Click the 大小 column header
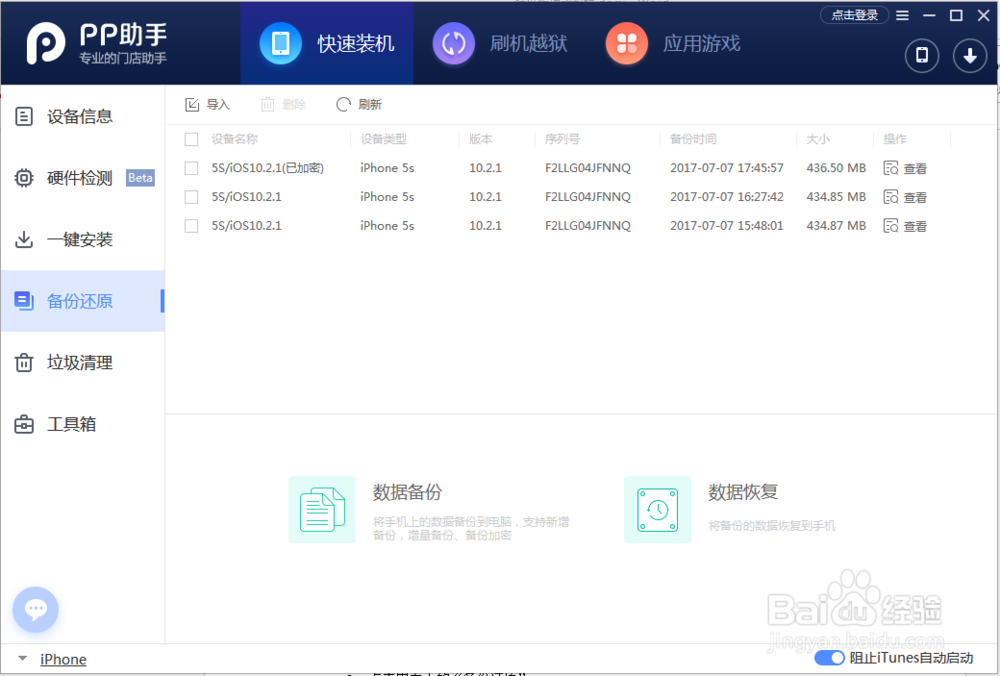The height and width of the screenshot is (676, 1000). click(x=818, y=139)
